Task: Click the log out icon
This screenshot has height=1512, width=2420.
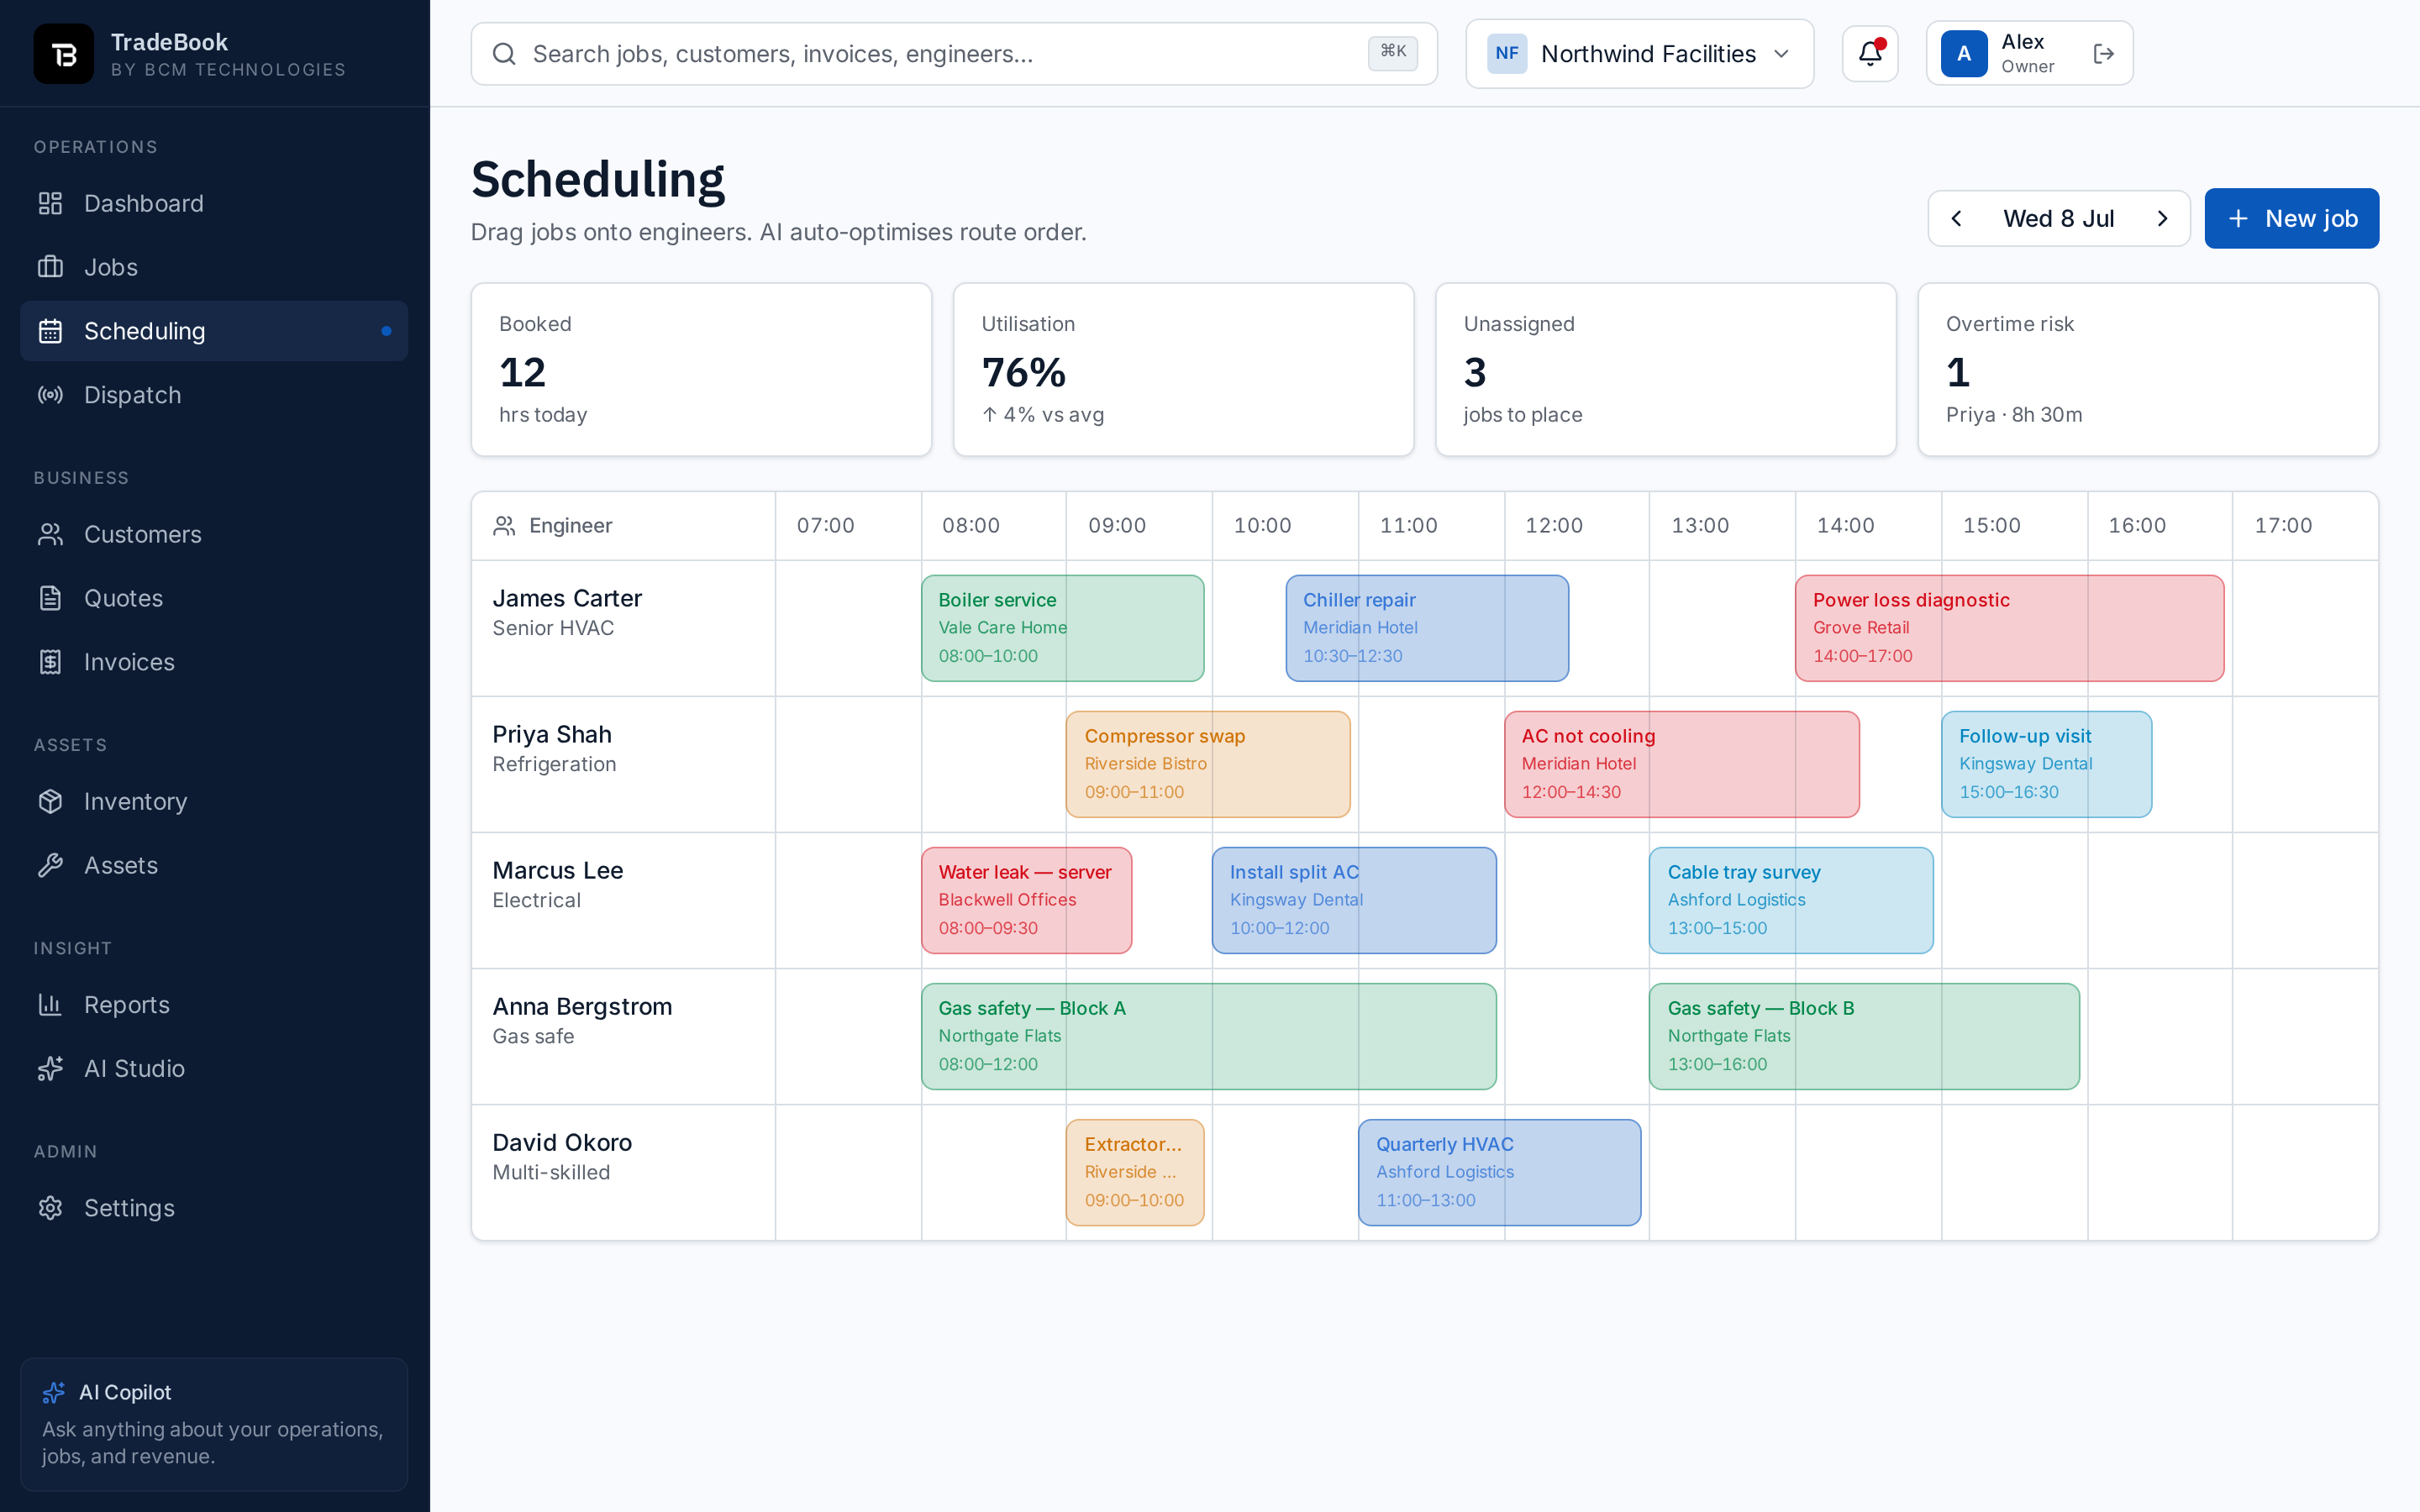Action: point(2103,54)
